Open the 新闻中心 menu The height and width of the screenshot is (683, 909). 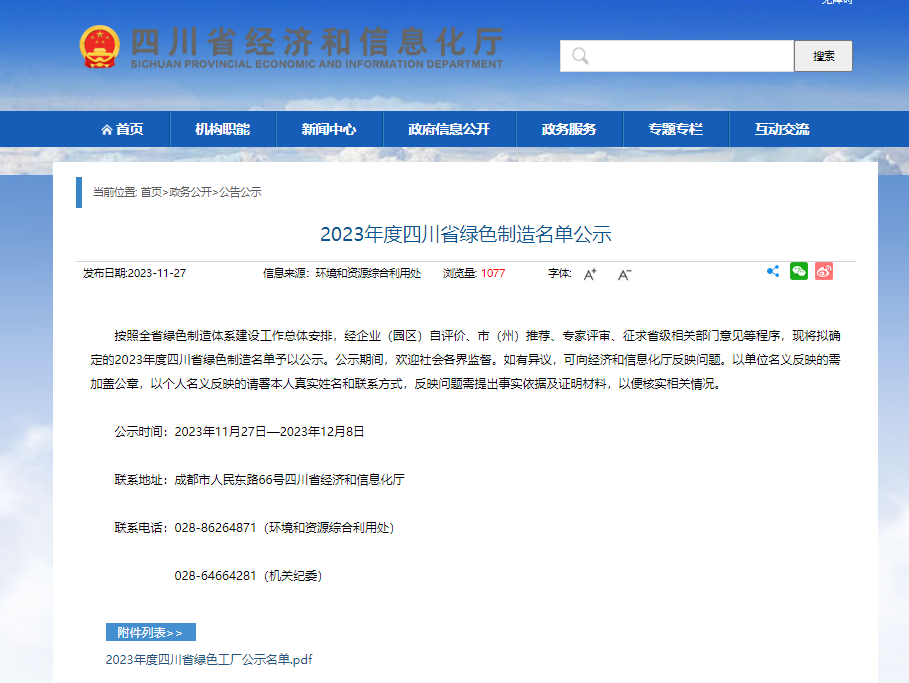[328, 129]
